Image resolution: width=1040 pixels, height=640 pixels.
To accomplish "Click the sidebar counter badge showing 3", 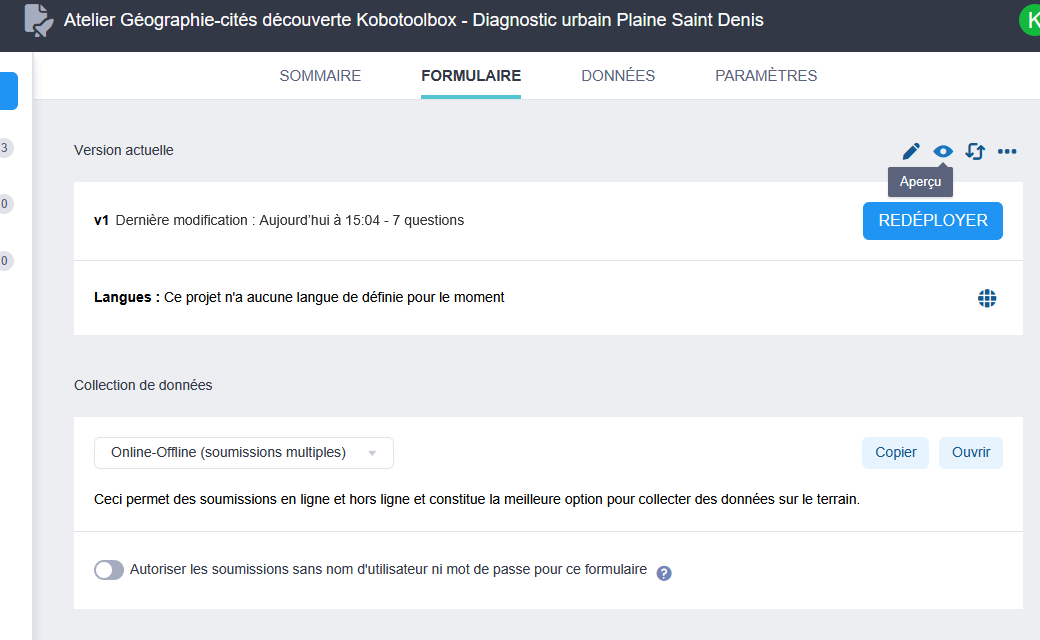I will pos(5,148).
